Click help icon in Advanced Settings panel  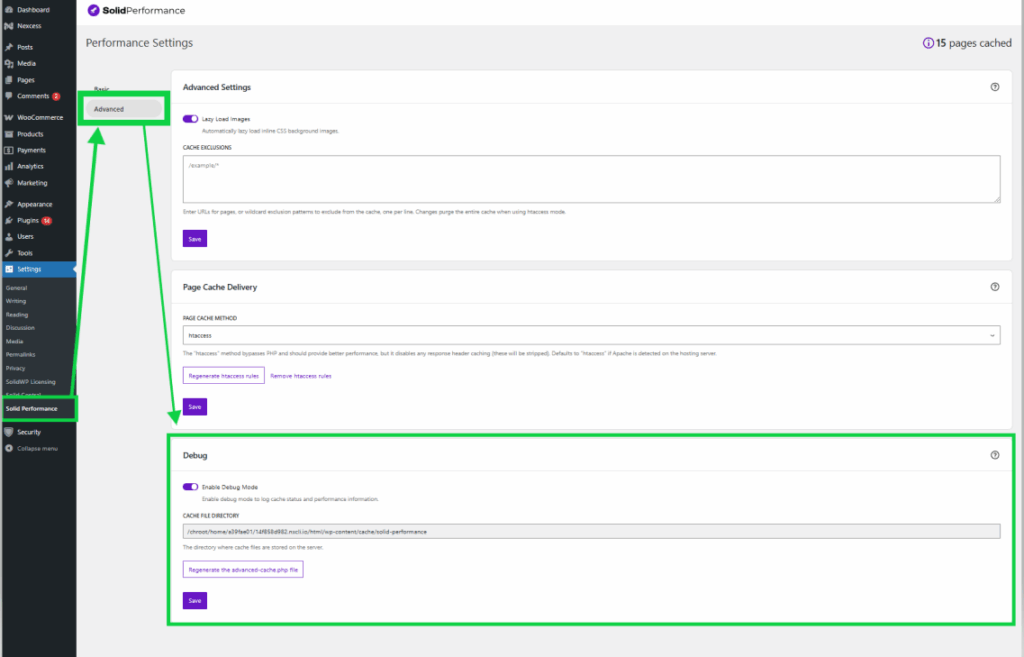[994, 87]
